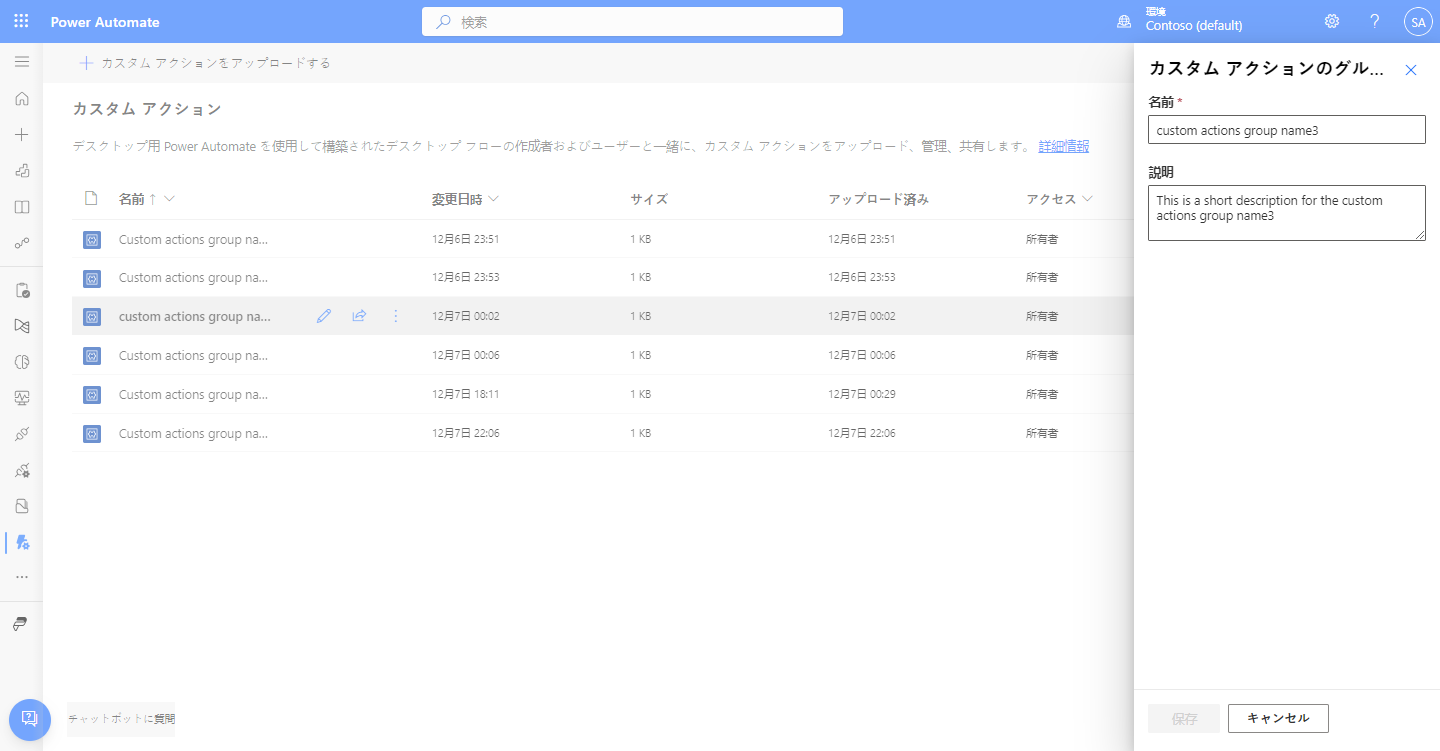Click the bold selected row name
This screenshot has width=1440, height=751.
(195, 316)
